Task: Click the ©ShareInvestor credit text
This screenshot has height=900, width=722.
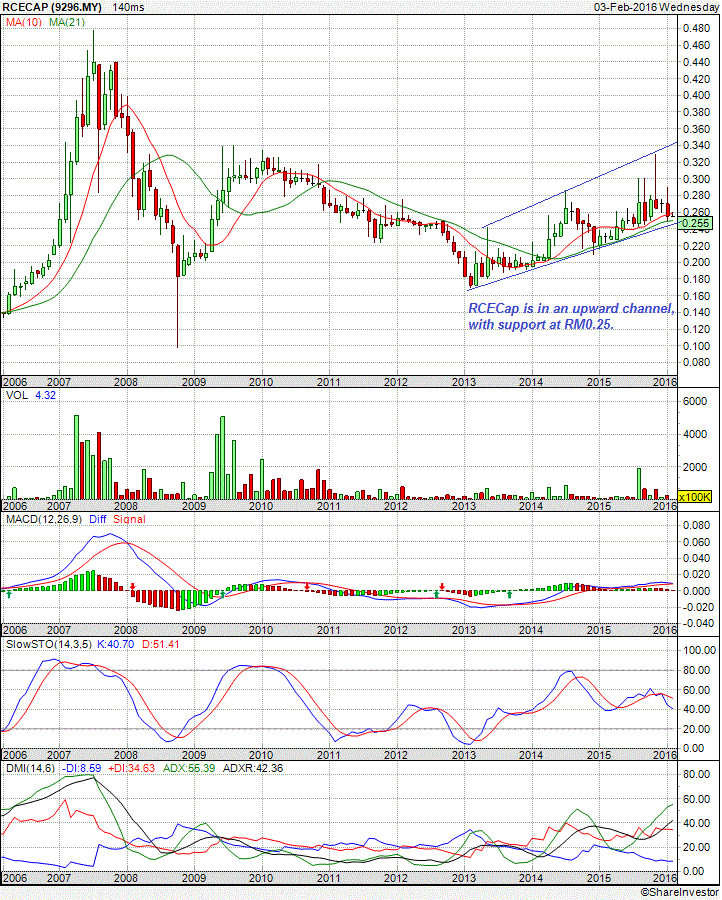Action: coord(680,892)
